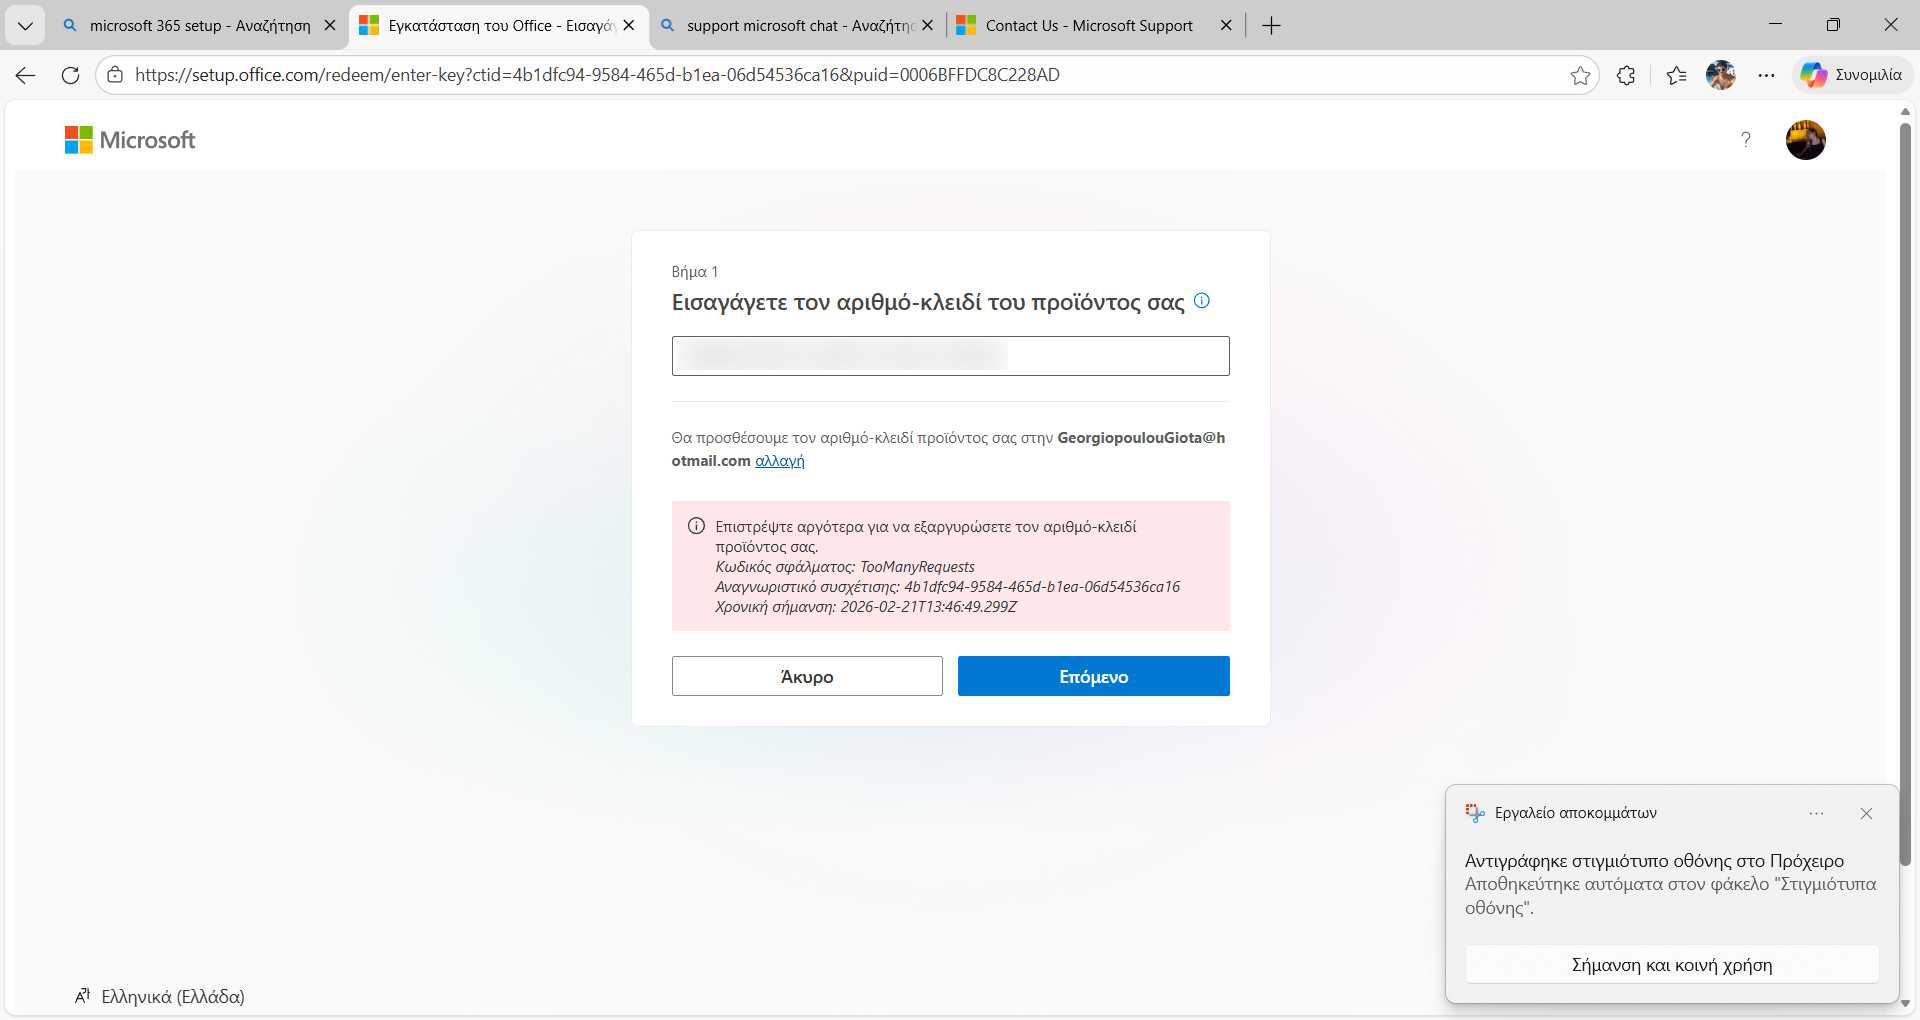Refresh the current page
Viewport: 1920px width, 1020px height.
click(70, 75)
